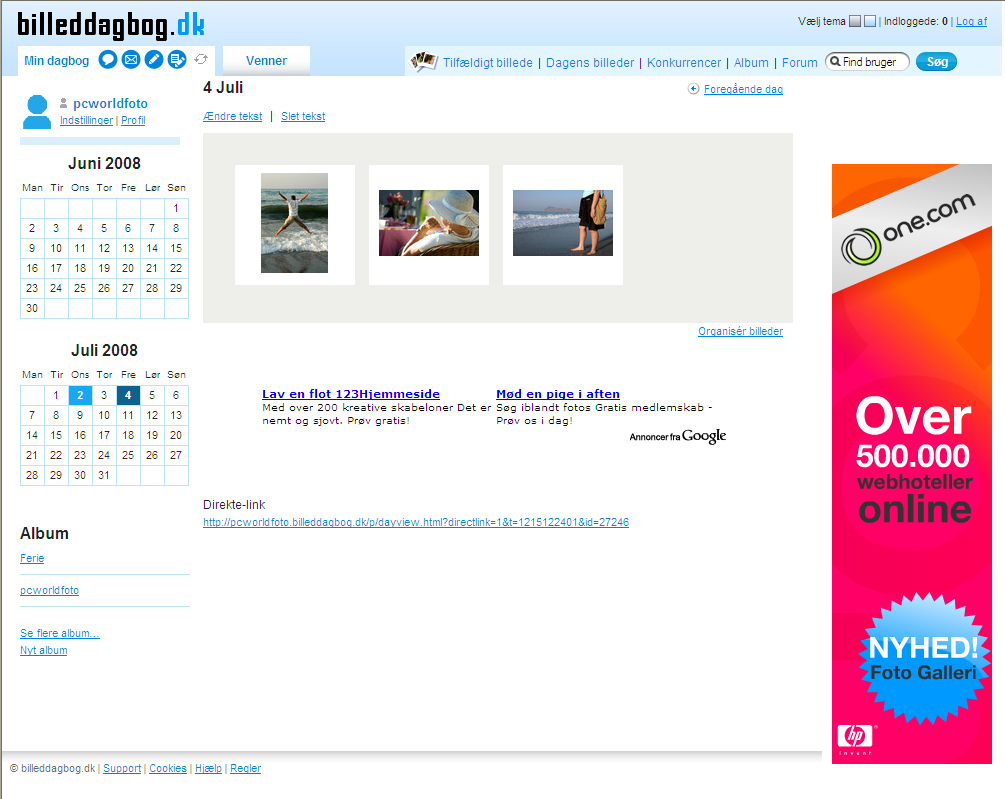Open Dagens billeder in navigation
Viewport: 1005px width, 799px height.
[x=590, y=63]
